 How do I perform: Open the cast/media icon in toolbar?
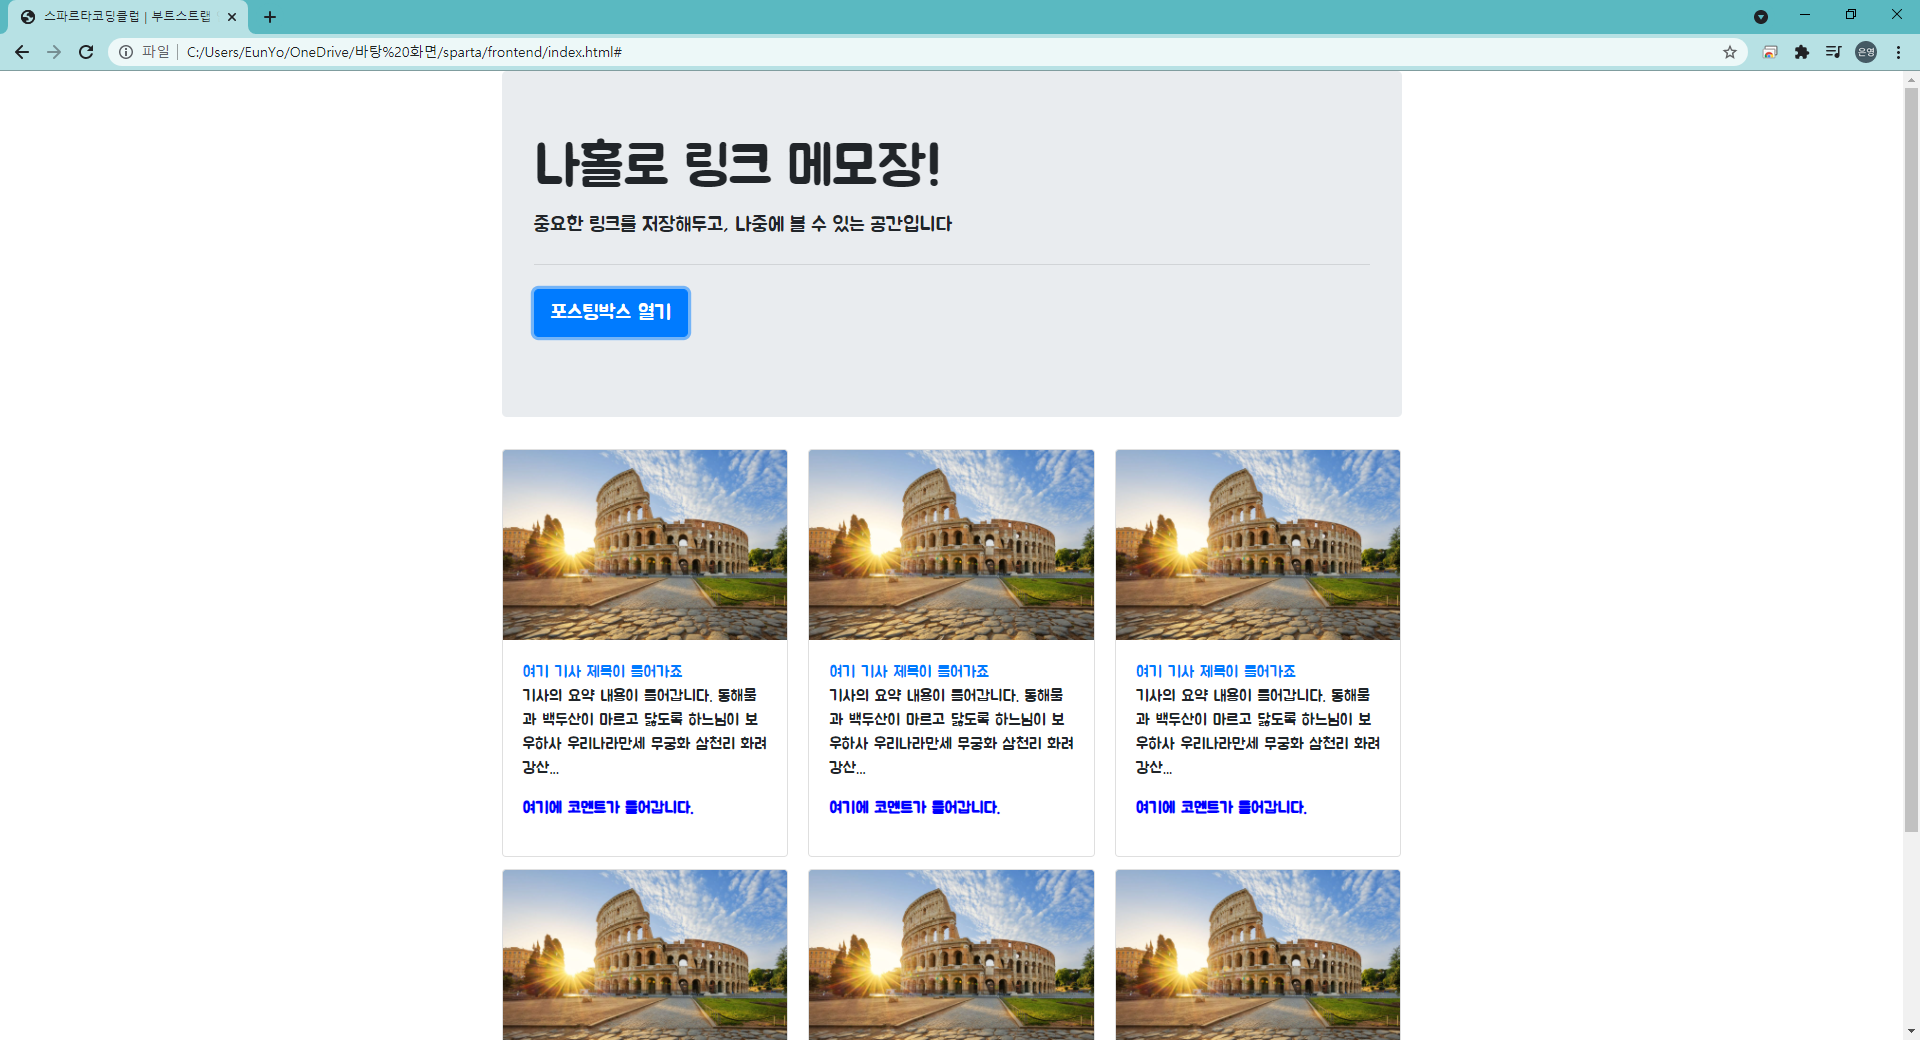click(x=1770, y=52)
